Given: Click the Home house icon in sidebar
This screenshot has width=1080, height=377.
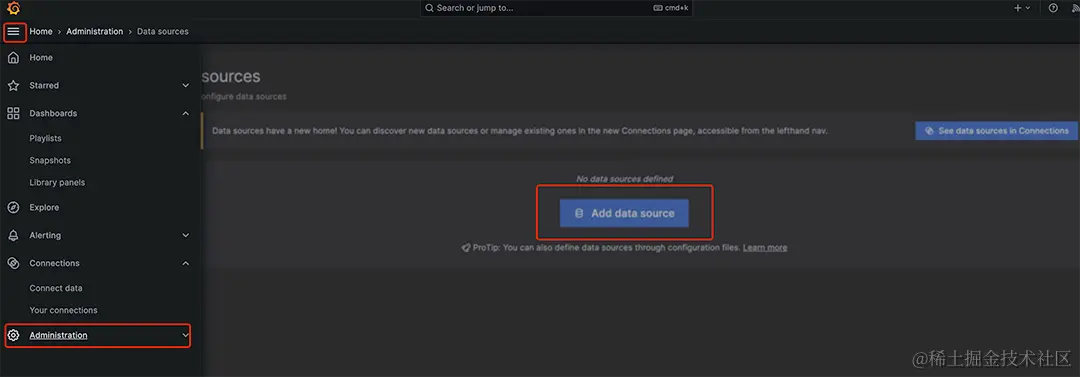Looking at the screenshot, I should click(13, 58).
